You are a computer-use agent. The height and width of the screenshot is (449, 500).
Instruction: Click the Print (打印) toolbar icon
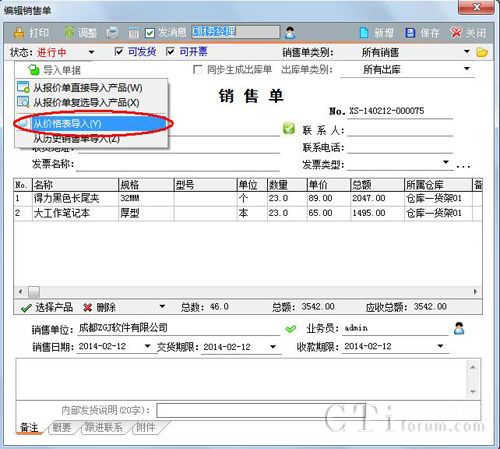tap(19, 33)
